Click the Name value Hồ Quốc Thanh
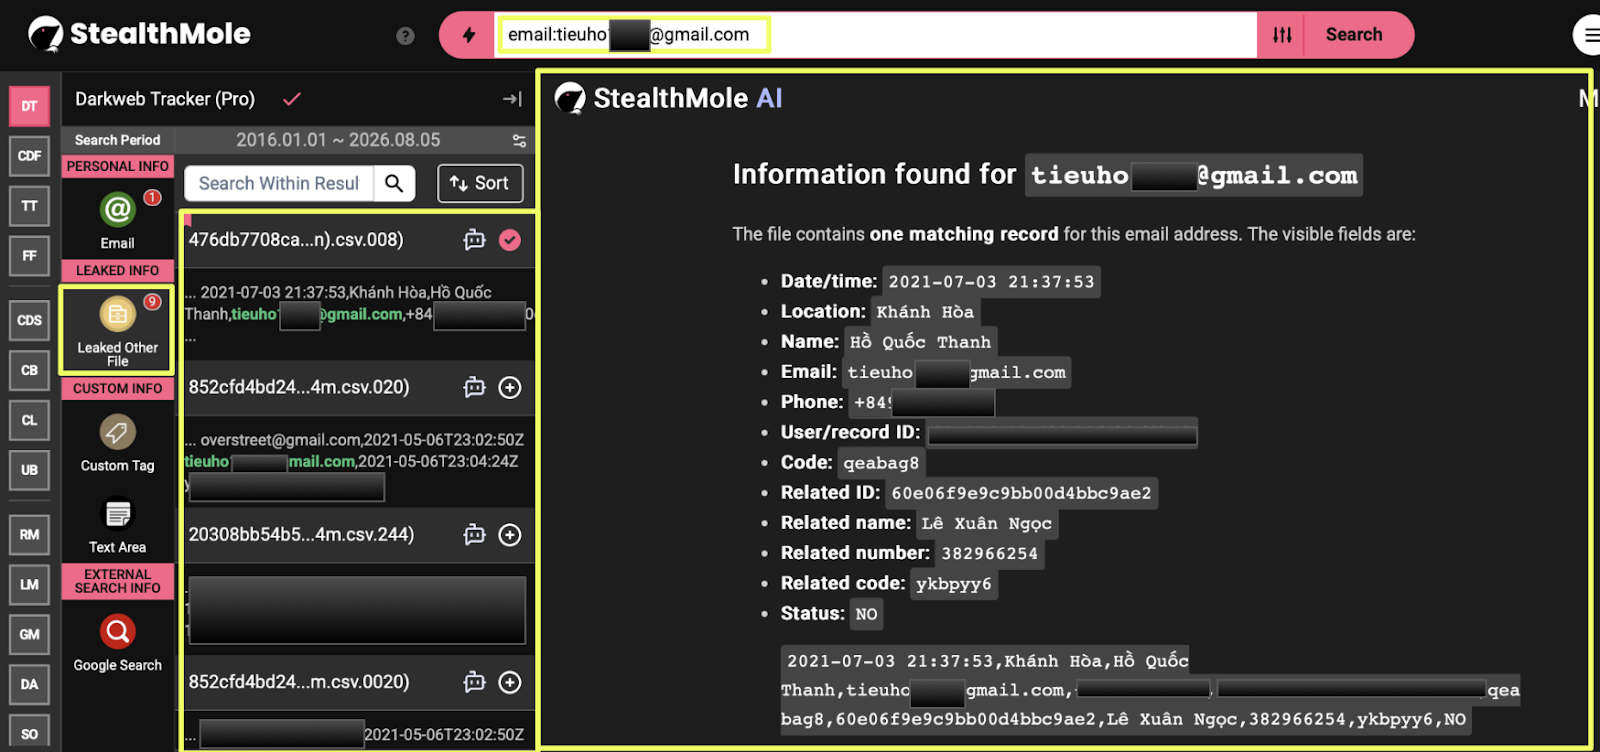 point(920,342)
